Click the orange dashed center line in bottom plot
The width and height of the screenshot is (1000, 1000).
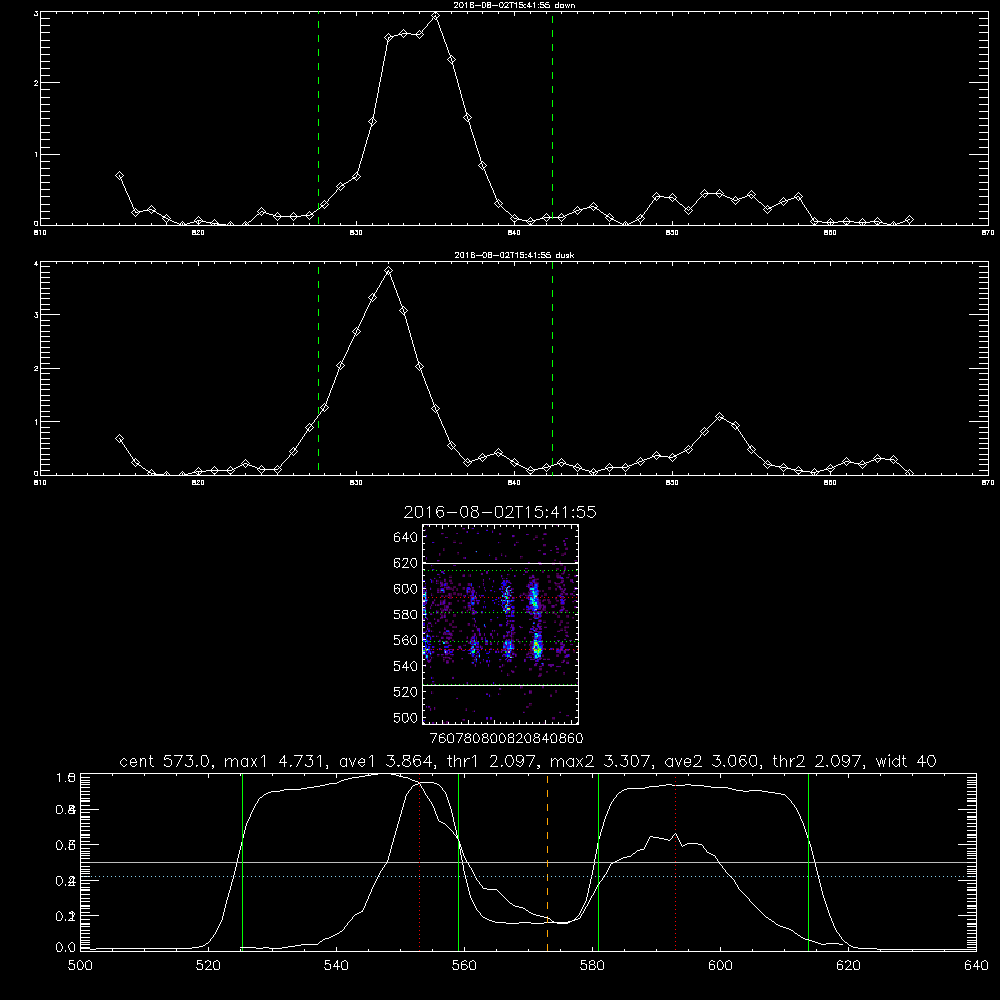[547, 861]
